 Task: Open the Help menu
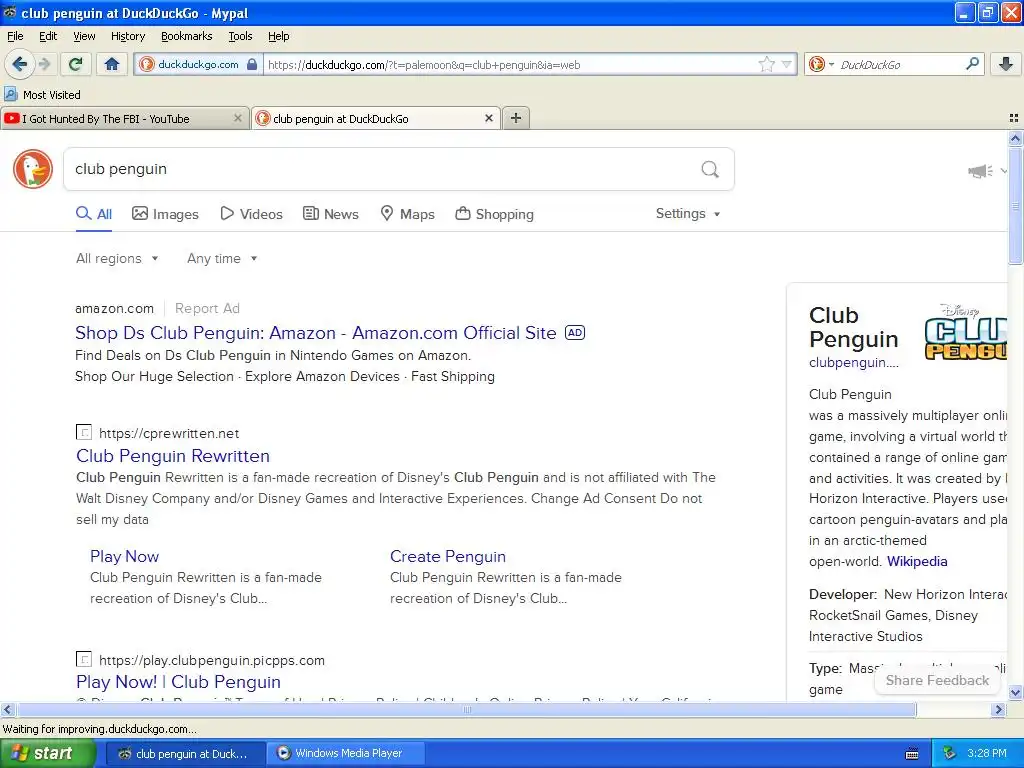278,36
